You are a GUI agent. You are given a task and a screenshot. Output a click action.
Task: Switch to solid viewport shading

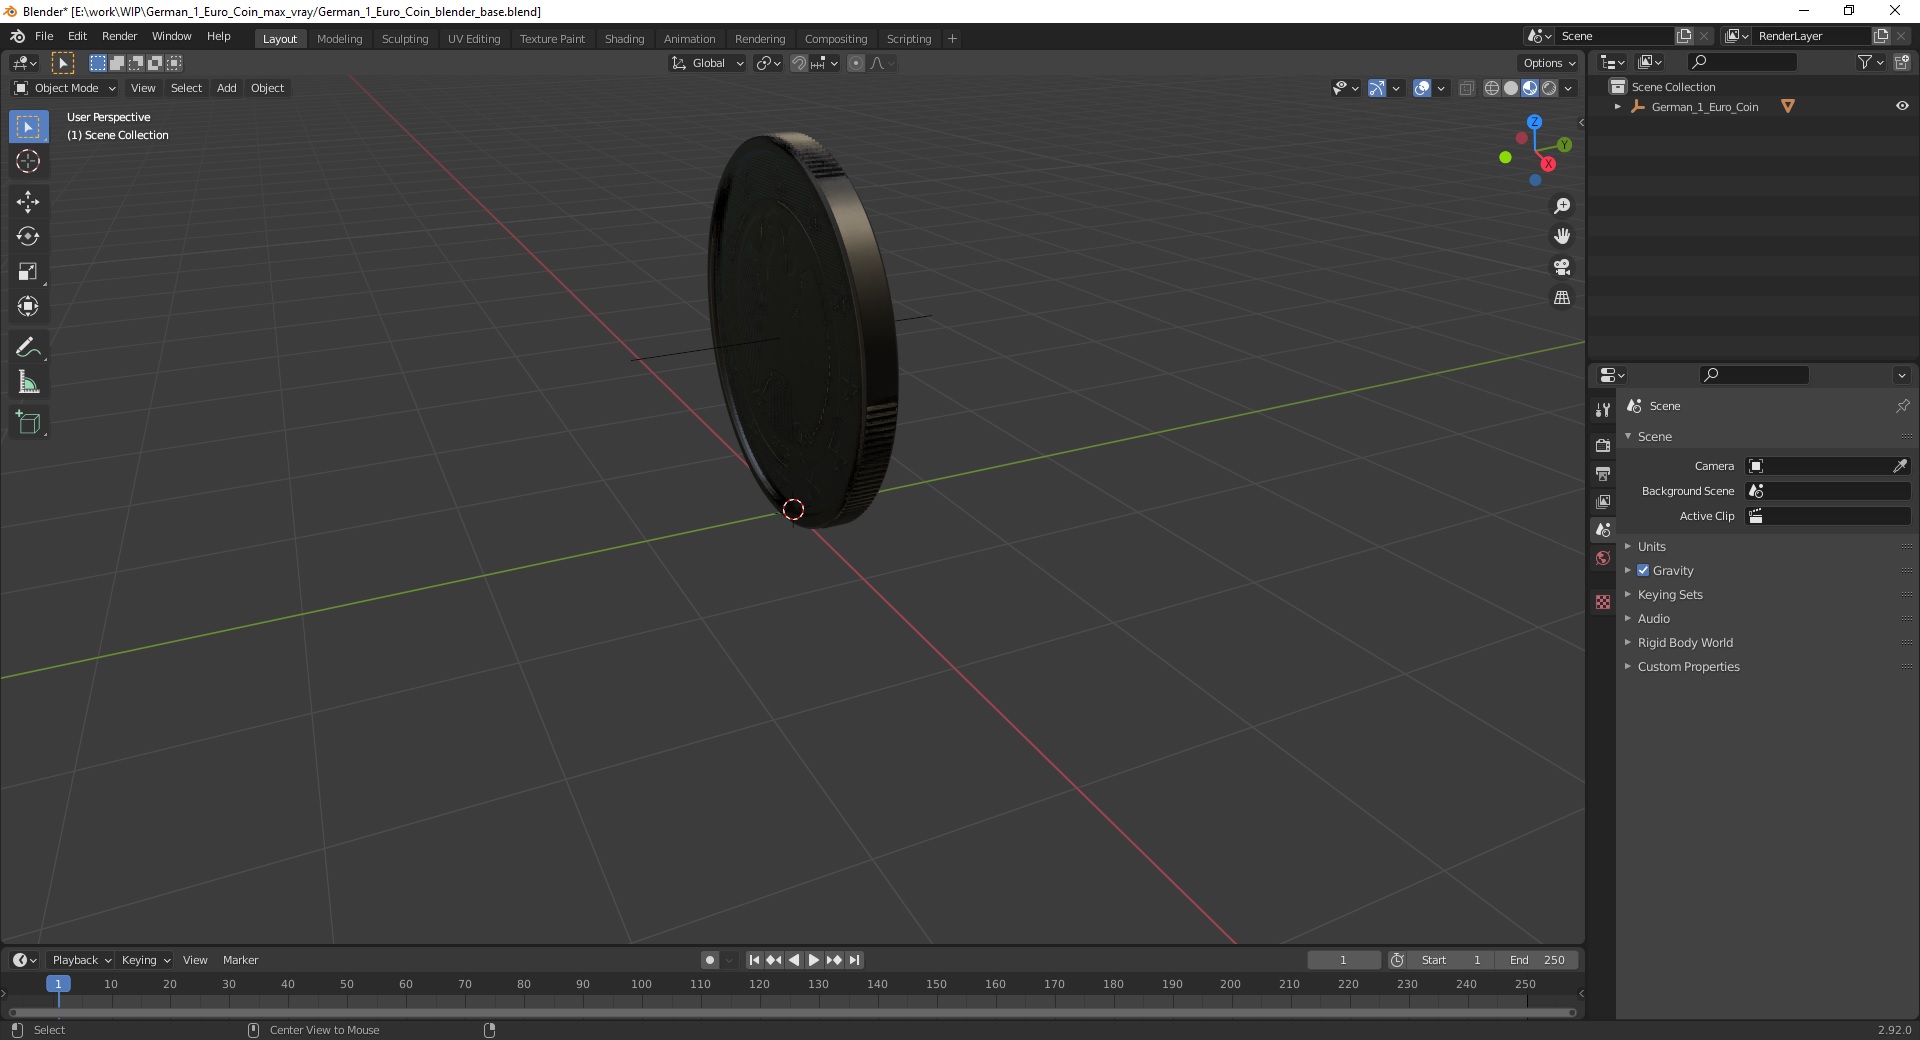pyautogui.click(x=1511, y=88)
